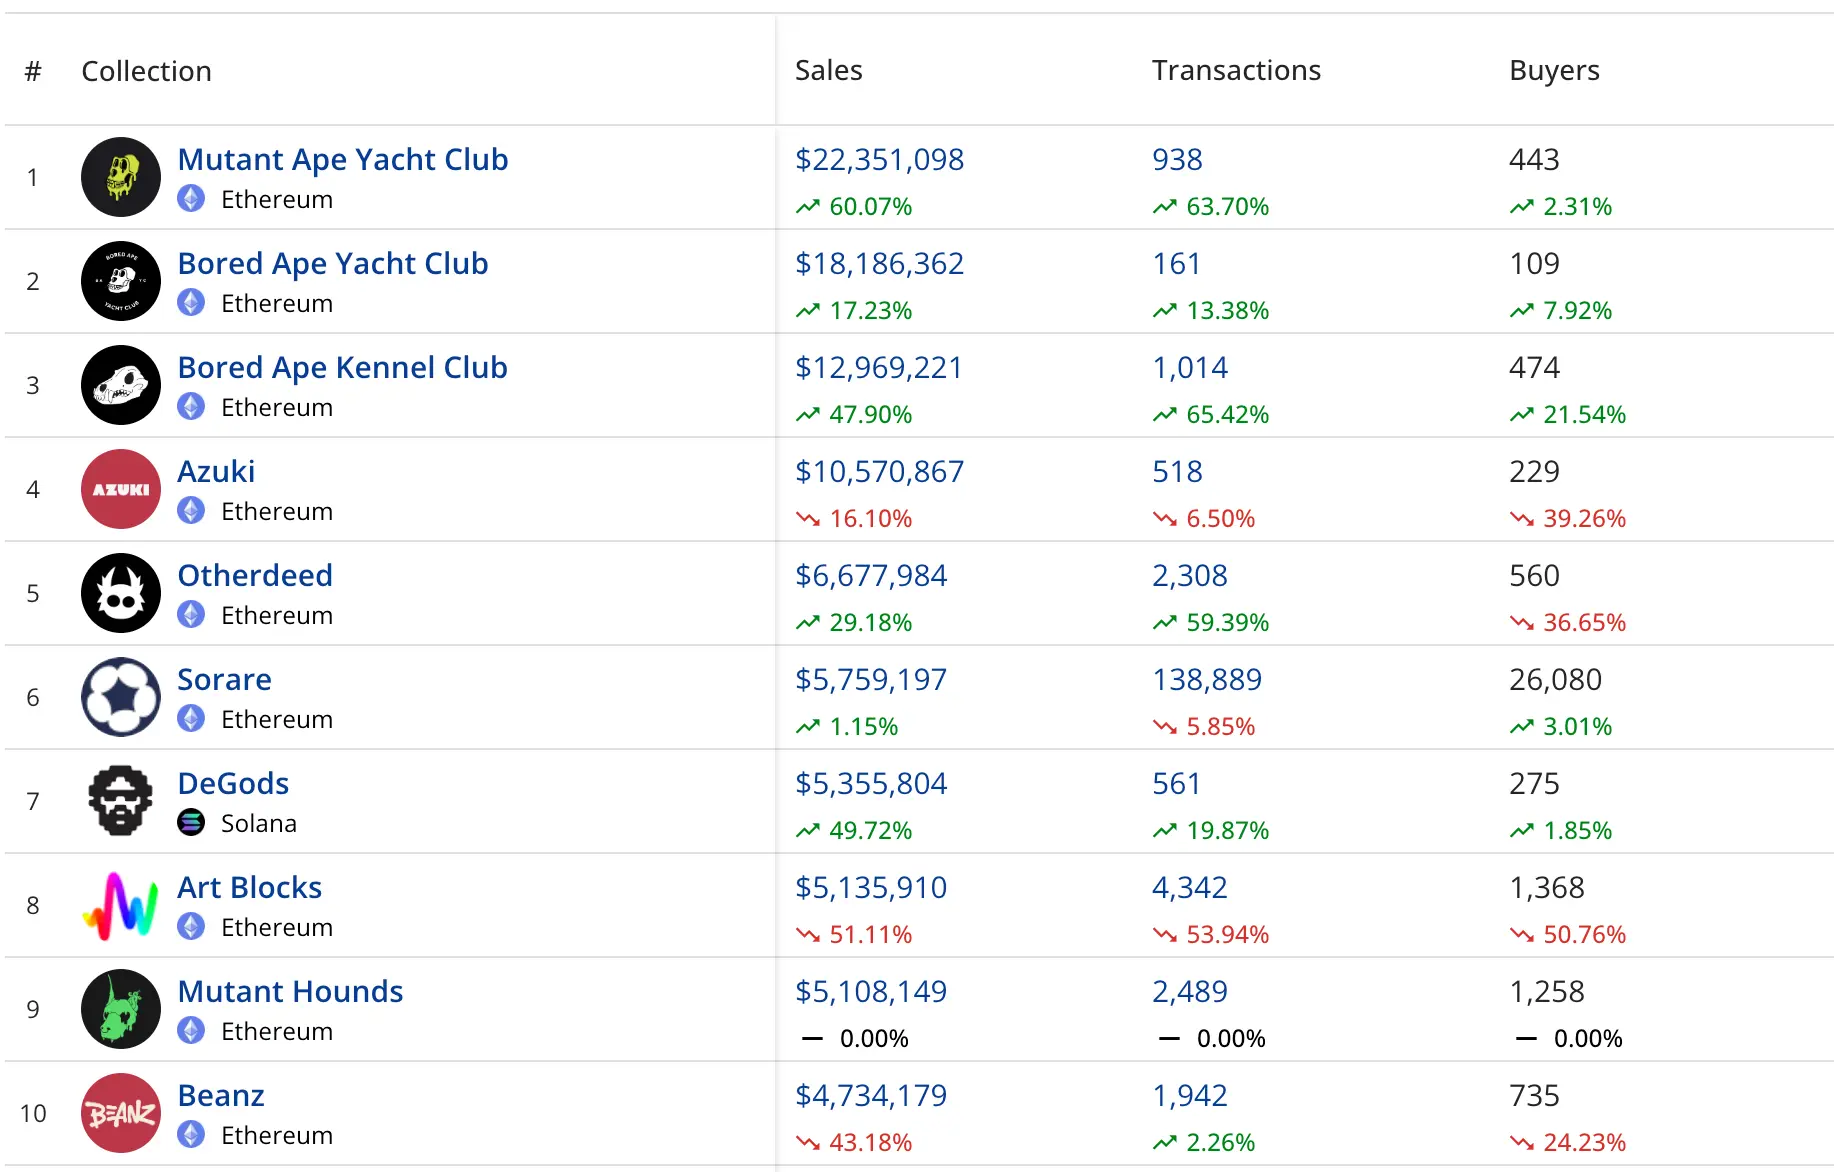Click the 65.42% transactions increase figure
This screenshot has height=1172, width=1834.
click(x=1227, y=415)
